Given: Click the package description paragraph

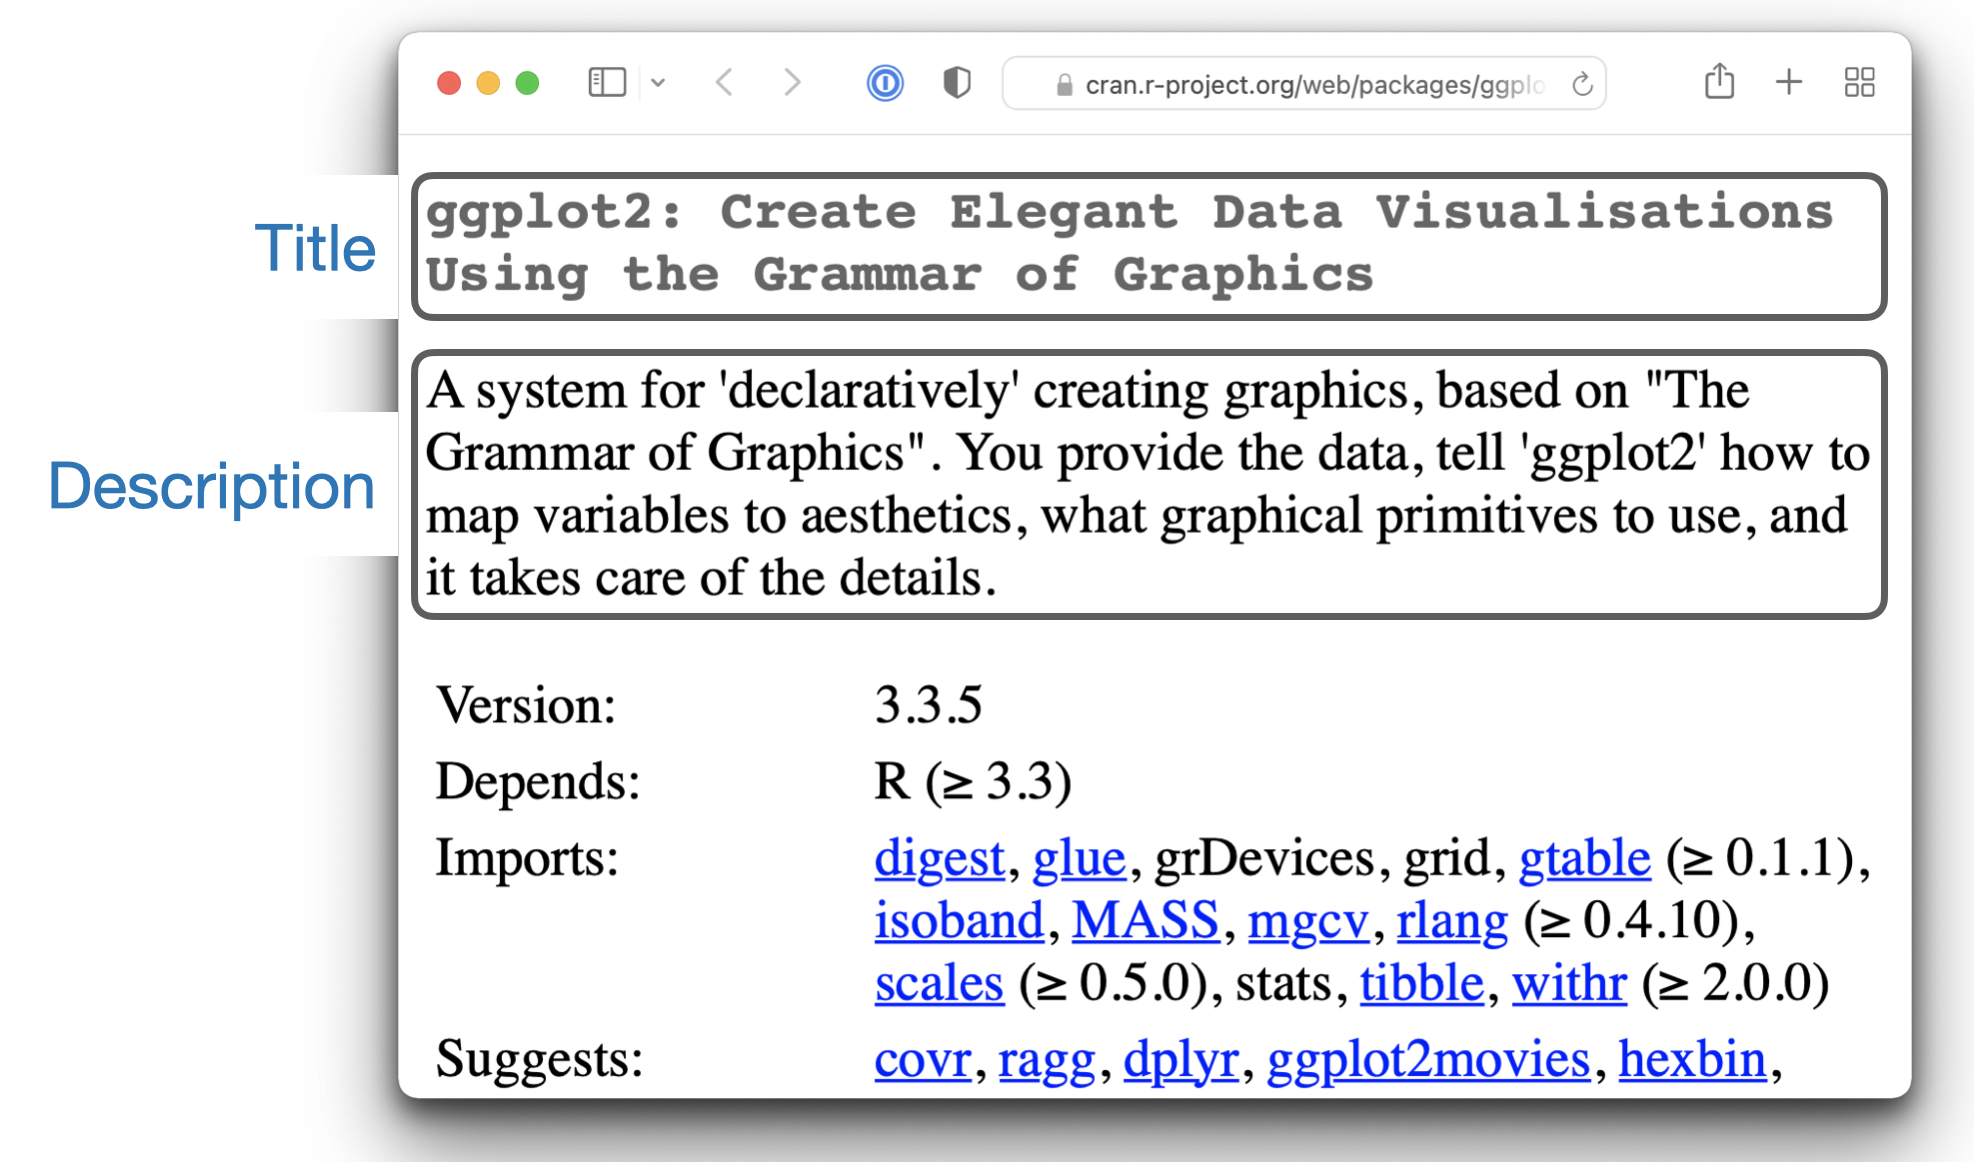Looking at the screenshot, I should [x=1148, y=484].
